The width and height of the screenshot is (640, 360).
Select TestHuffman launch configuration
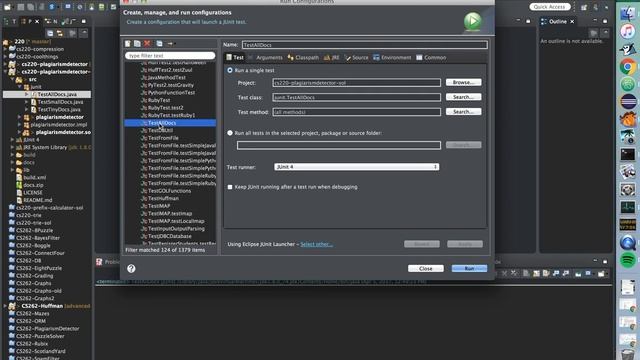(x=163, y=198)
